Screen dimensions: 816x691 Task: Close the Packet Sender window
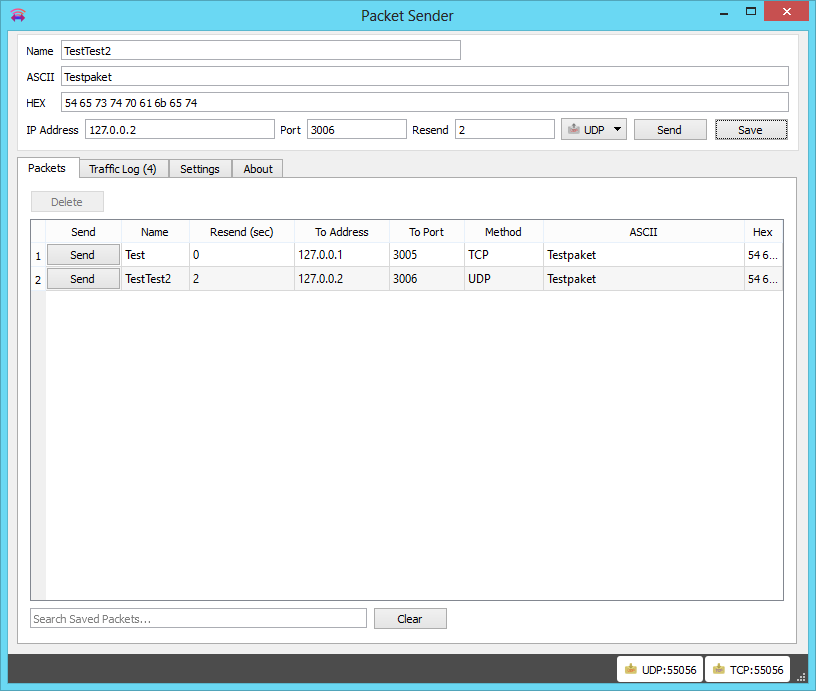(x=786, y=11)
